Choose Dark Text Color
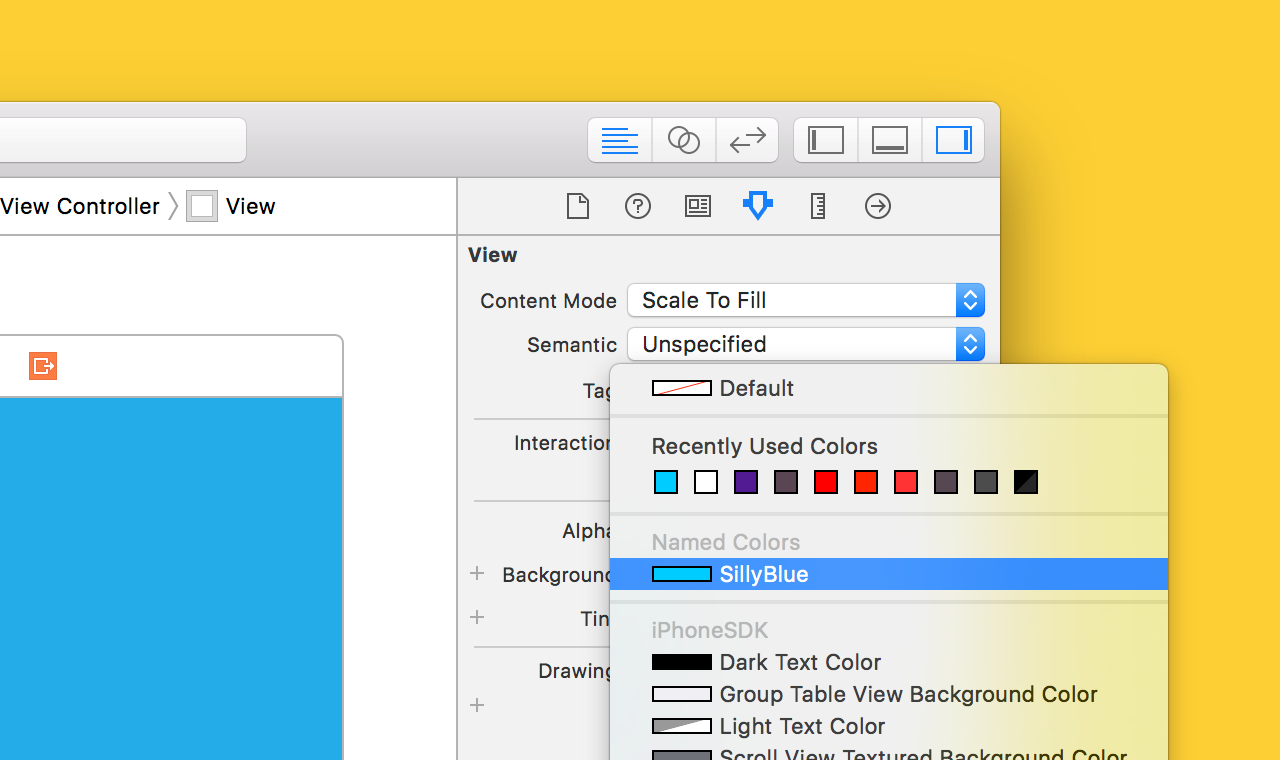 [889, 662]
